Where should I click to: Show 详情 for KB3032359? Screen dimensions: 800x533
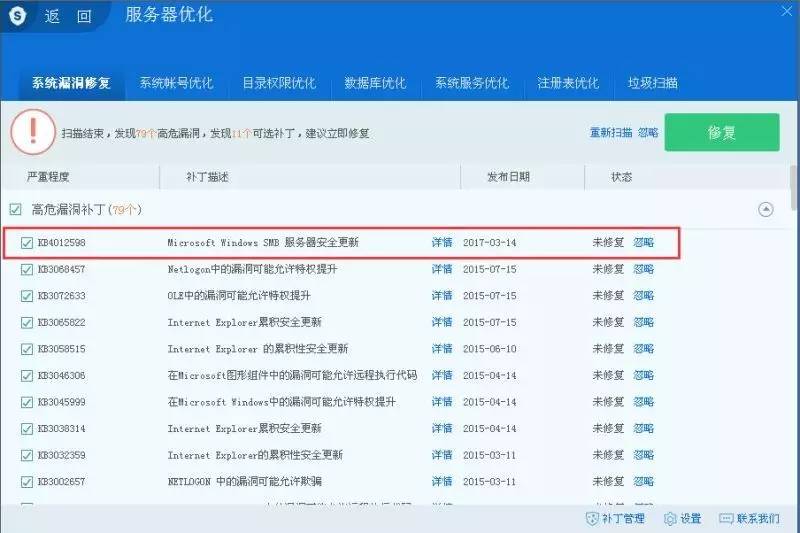pyautogui.click(x=442, y=454)
